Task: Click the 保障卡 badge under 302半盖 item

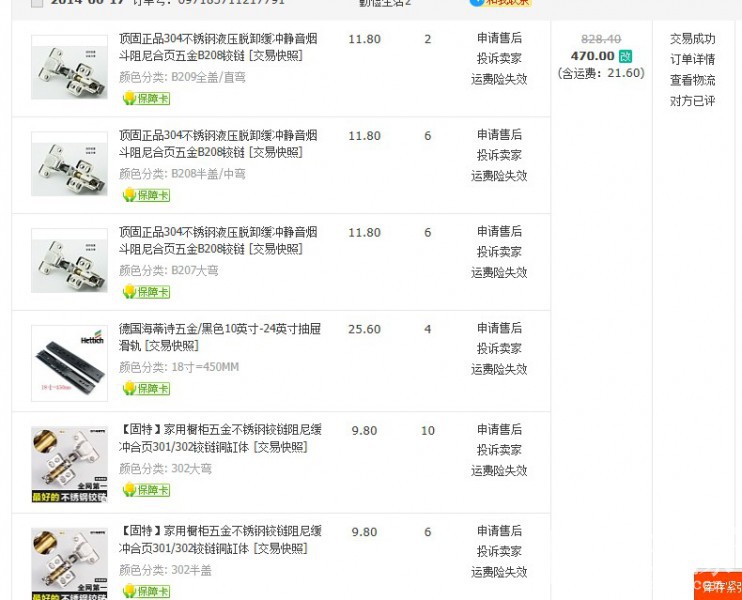Action: [146, 591]
